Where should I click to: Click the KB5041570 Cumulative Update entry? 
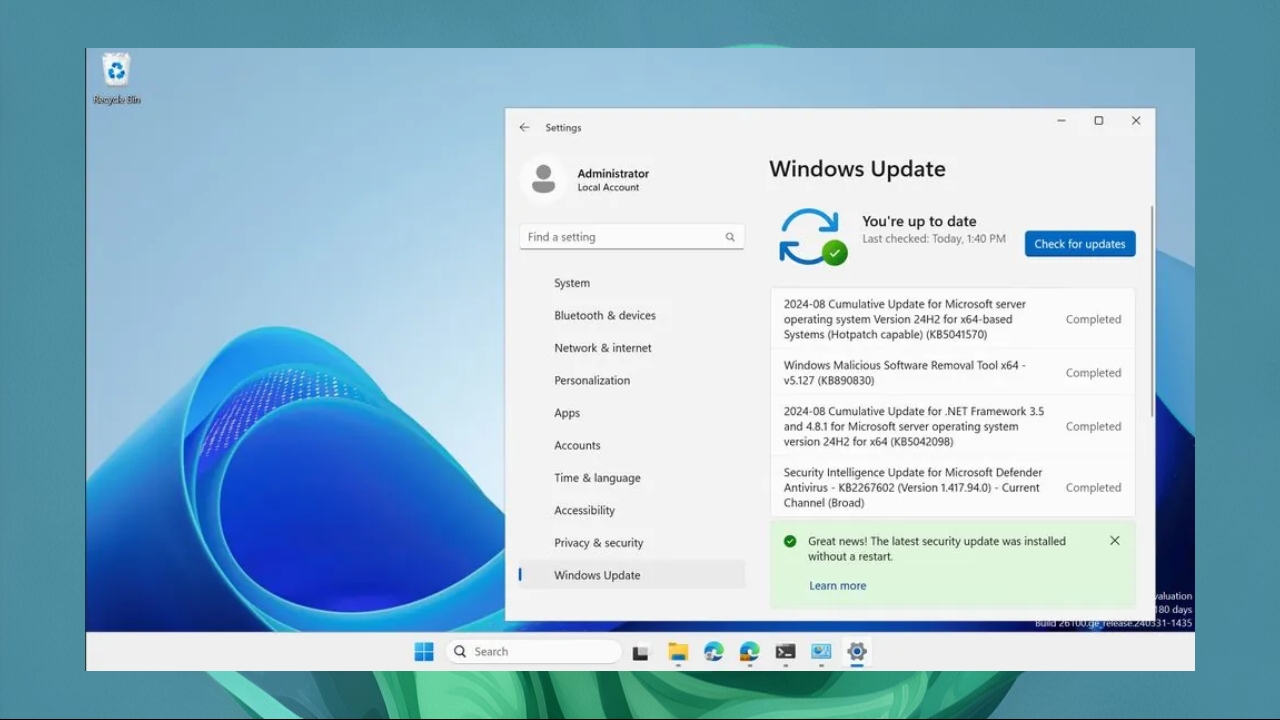pyautogui.click(x=953, y=319)
